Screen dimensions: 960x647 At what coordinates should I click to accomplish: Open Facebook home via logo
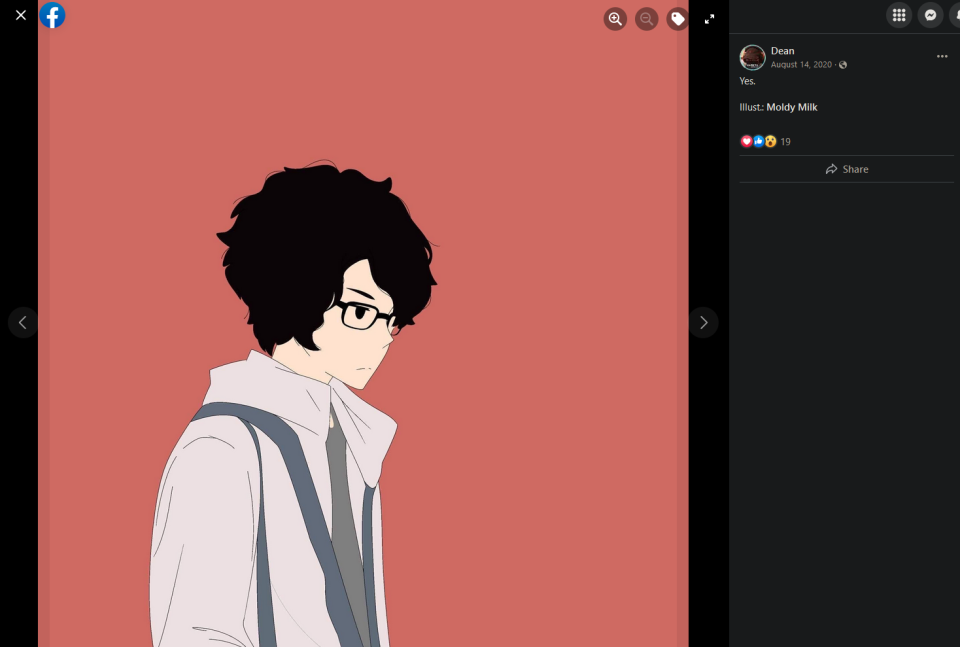53,15
